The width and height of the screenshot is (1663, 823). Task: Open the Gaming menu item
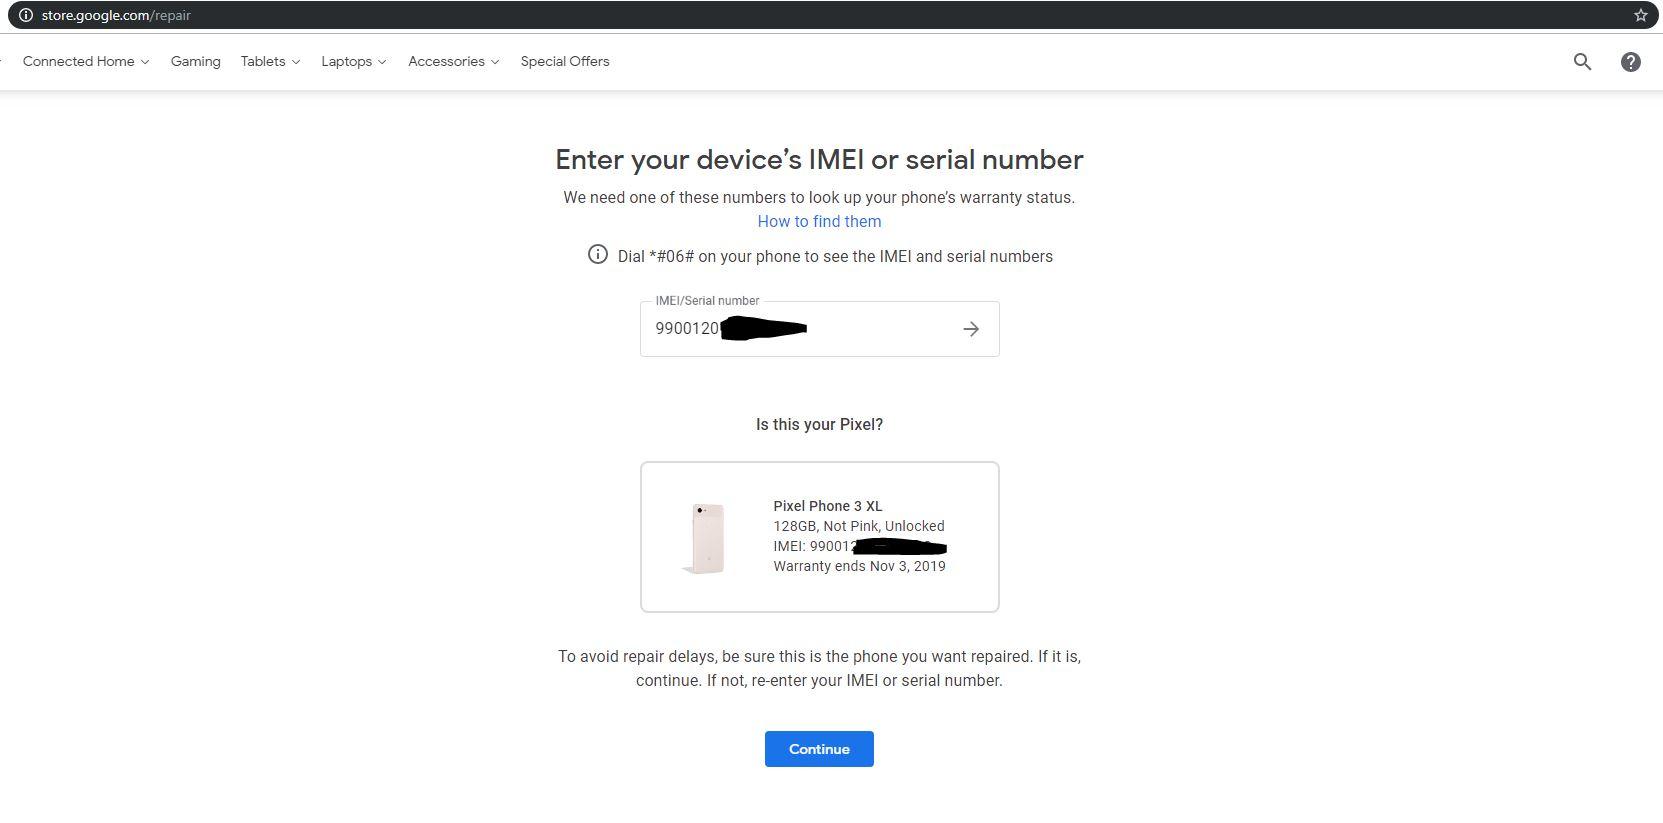[195, 61]
